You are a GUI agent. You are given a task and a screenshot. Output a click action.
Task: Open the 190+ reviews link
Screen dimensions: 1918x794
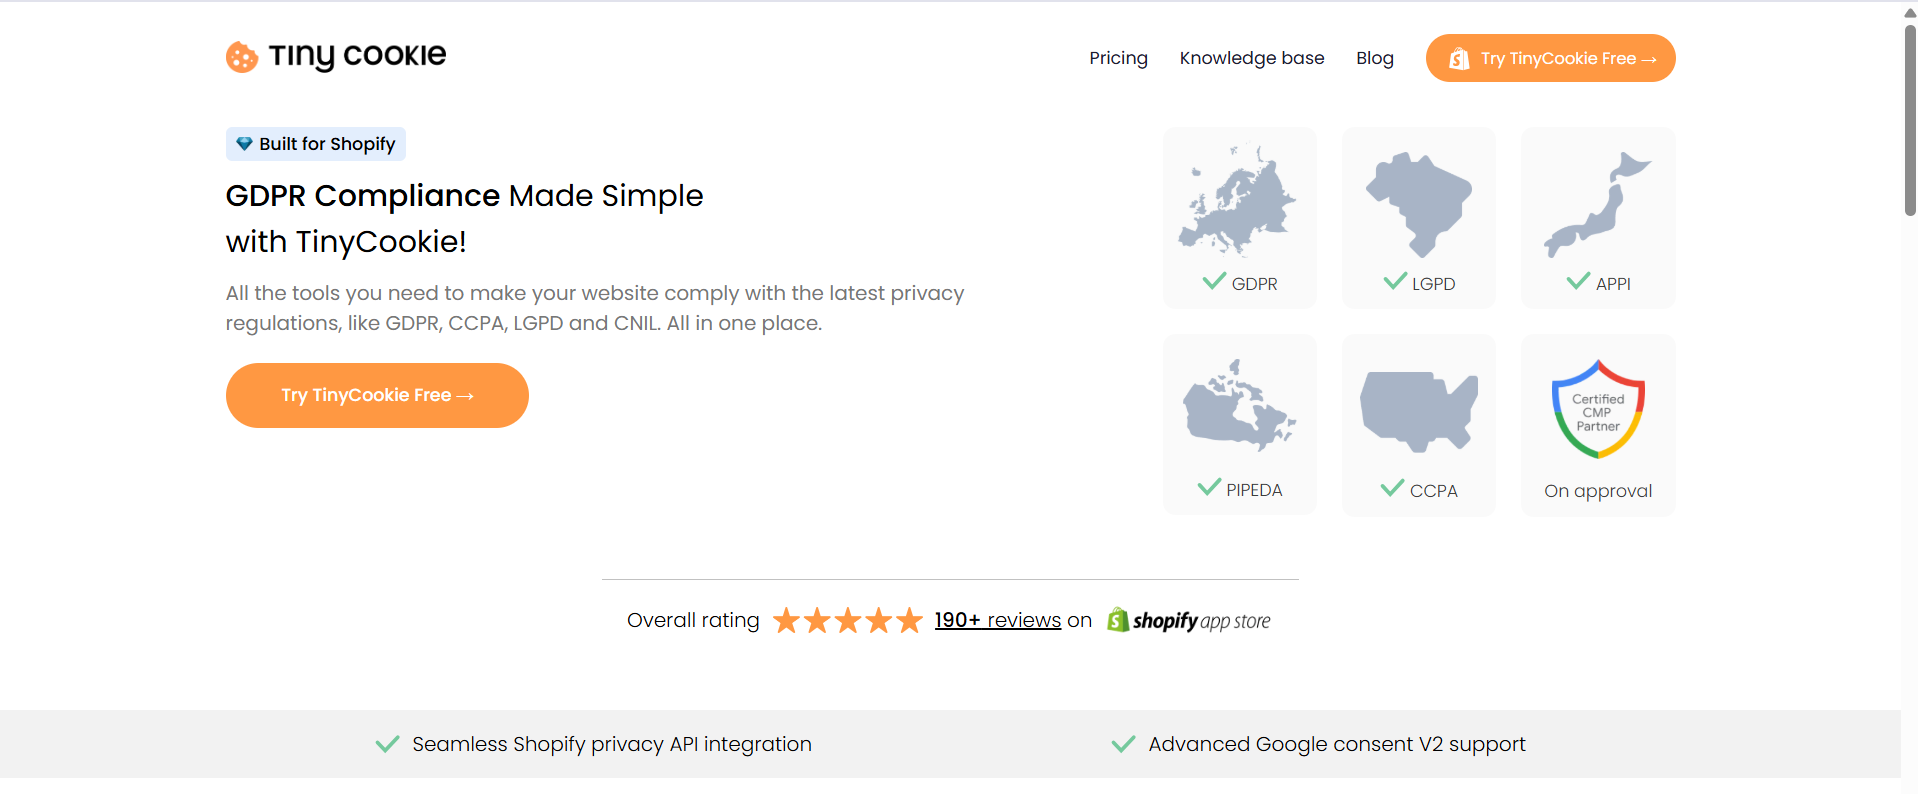[997, 621]
